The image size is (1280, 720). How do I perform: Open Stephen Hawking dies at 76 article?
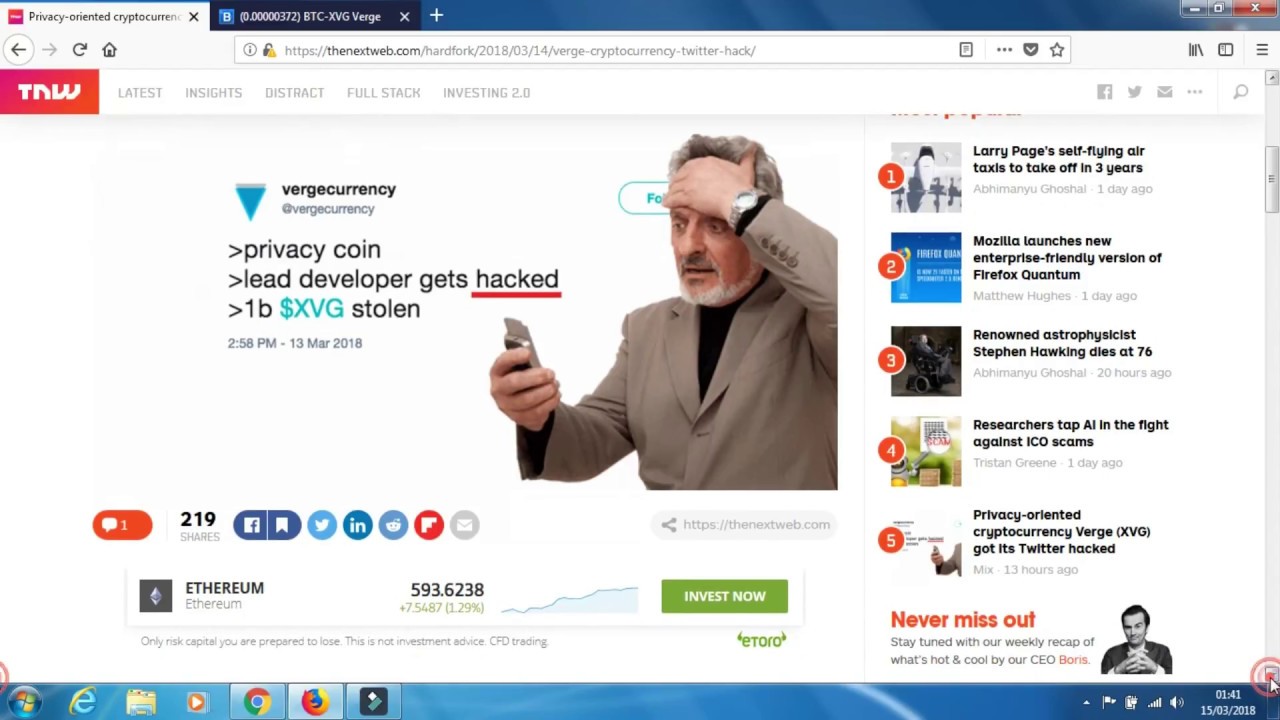point(1062,343)
